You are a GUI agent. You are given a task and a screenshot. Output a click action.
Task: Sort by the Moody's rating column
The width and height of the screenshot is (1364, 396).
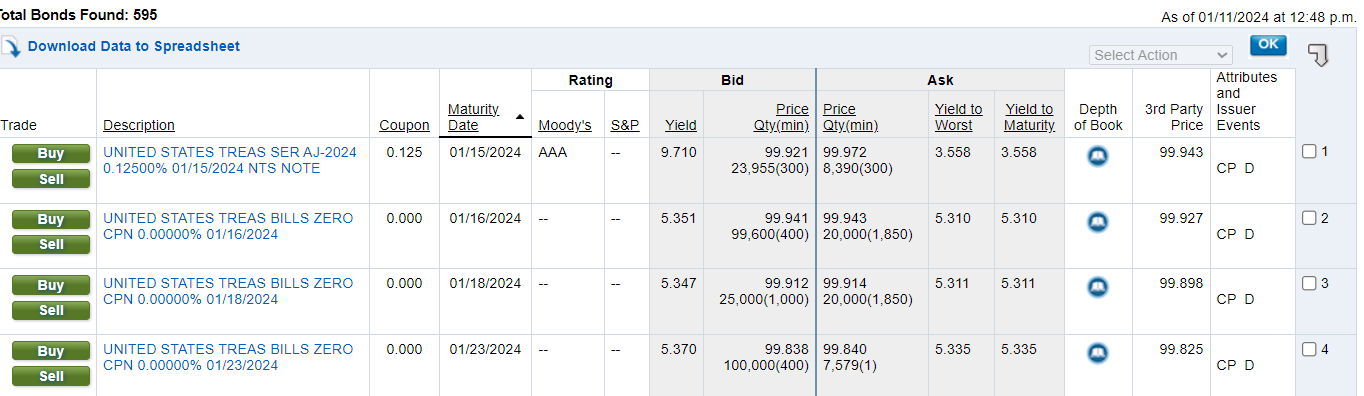[565, 125]
